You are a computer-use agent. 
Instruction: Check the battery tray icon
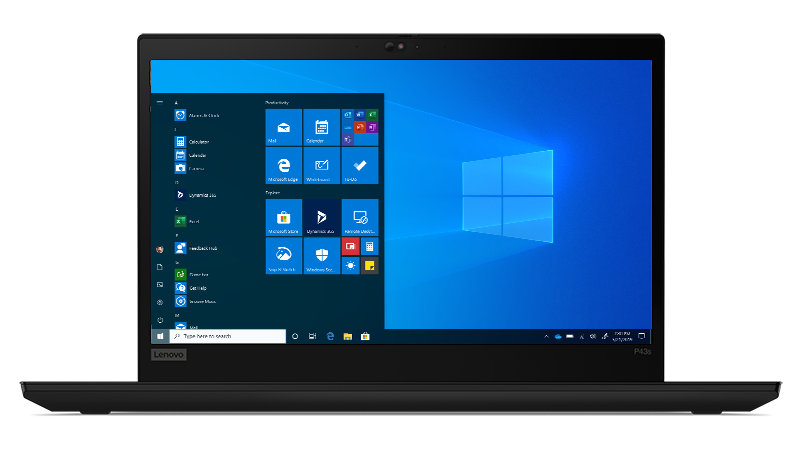click(570, 336)
